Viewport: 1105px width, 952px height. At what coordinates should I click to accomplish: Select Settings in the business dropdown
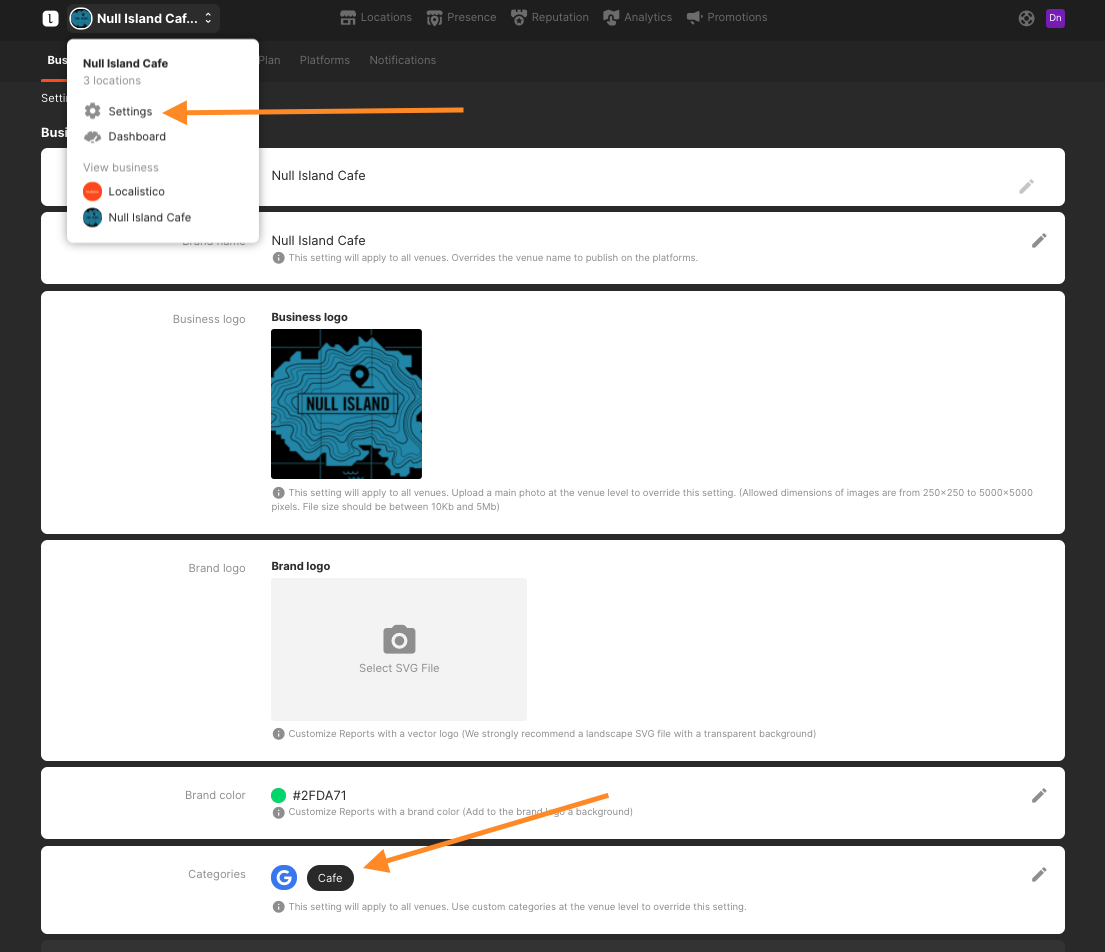click(130, 111)
